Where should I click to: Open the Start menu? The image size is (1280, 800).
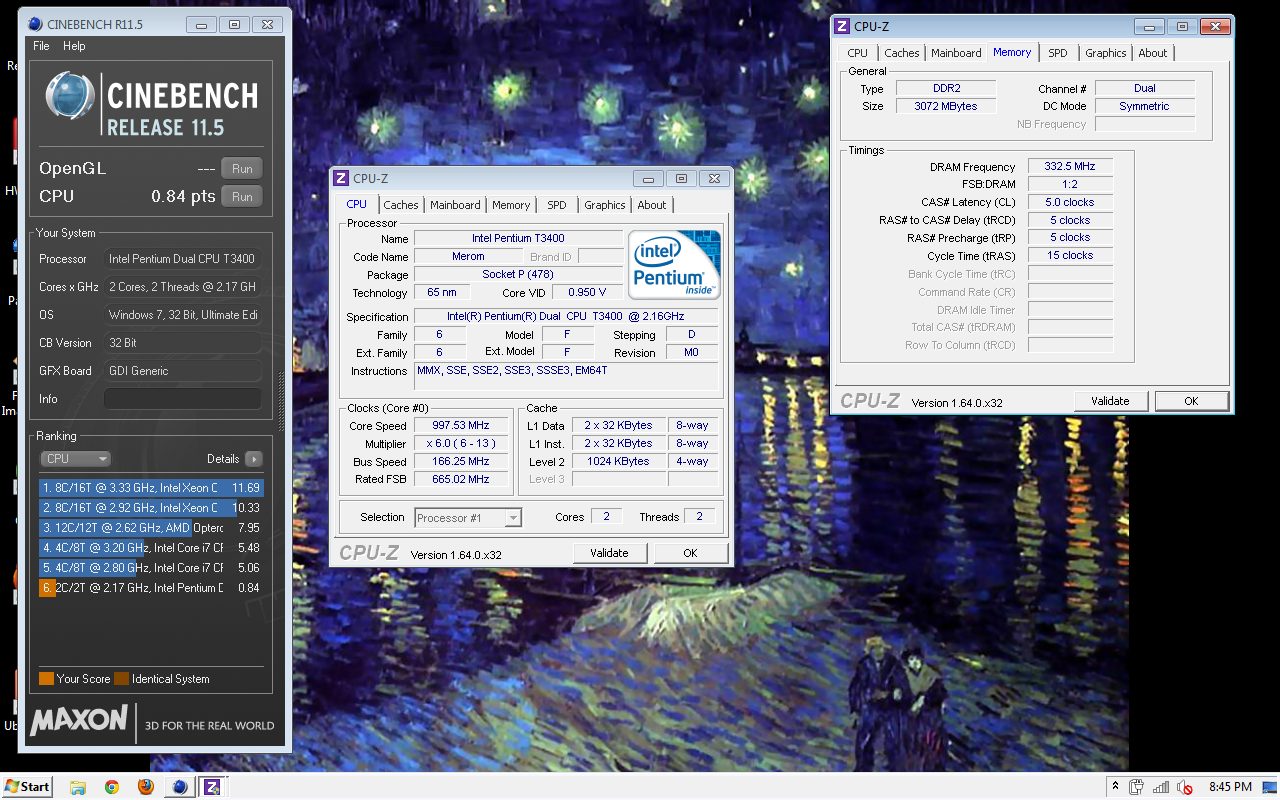click(27, 786)
